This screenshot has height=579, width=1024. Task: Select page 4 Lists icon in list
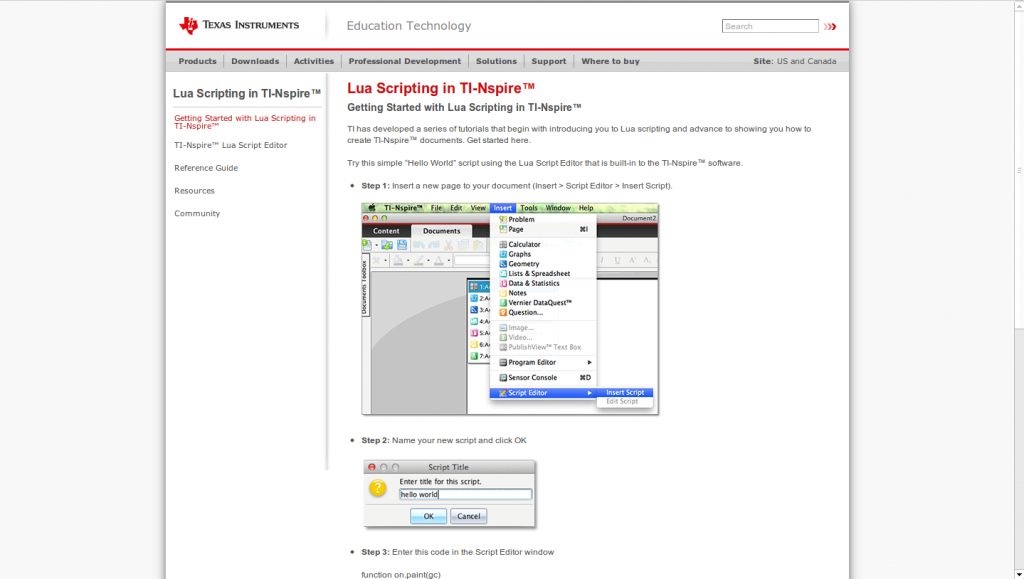pyautogui.click(x=474, y=321)
